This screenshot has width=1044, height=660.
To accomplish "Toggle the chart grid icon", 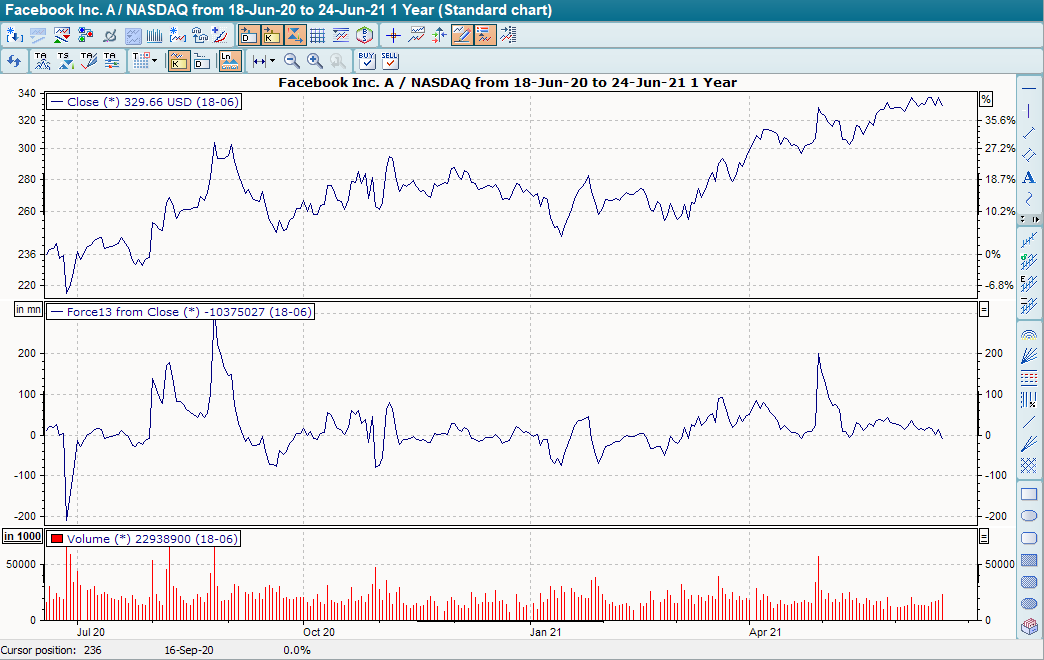I will click(317, 34).
